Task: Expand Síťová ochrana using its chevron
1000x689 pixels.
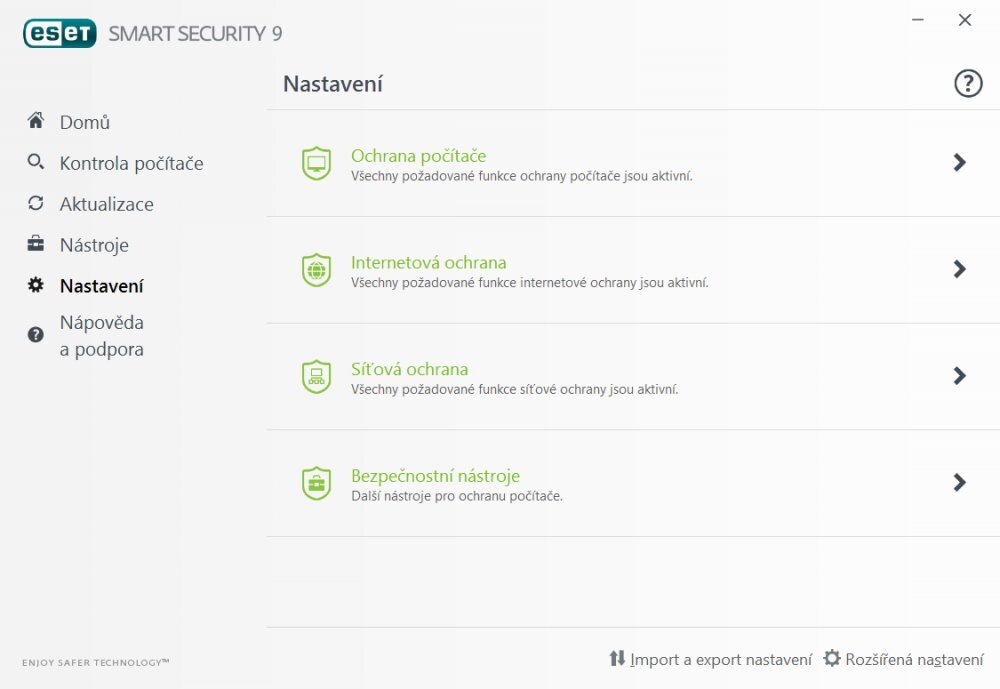Action: 959,375
